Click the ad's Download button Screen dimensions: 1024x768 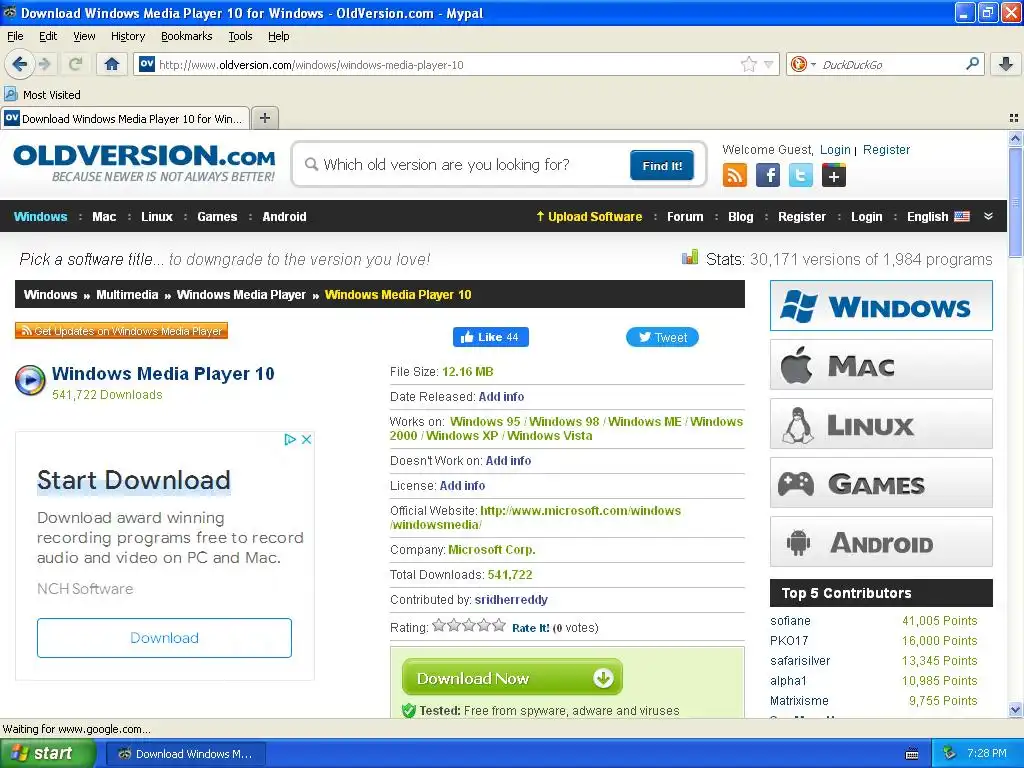pos(165,637)
